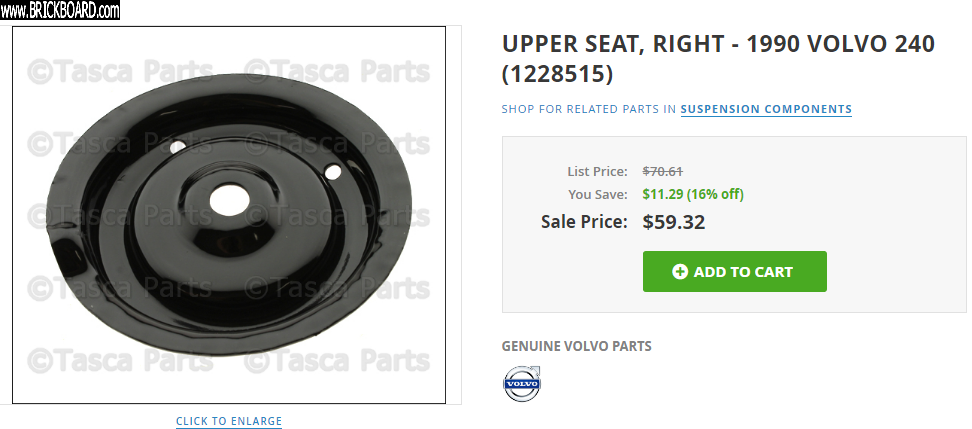Click the Genuine Volvo Parts heading
This screenshot has width=972, height=429.
[x=576, y=346]
